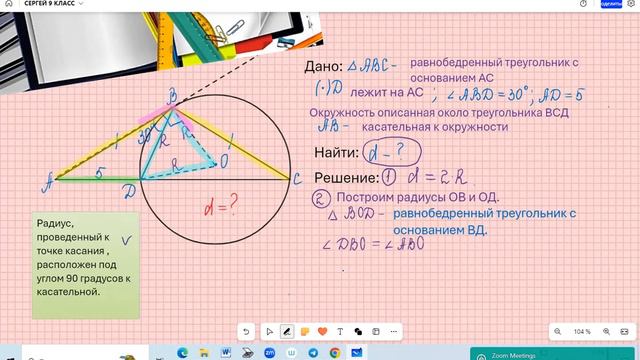The image size is (640, 360).
Task: Select the red 'd = ?' label in circle
Action: (x=221, y=205)
